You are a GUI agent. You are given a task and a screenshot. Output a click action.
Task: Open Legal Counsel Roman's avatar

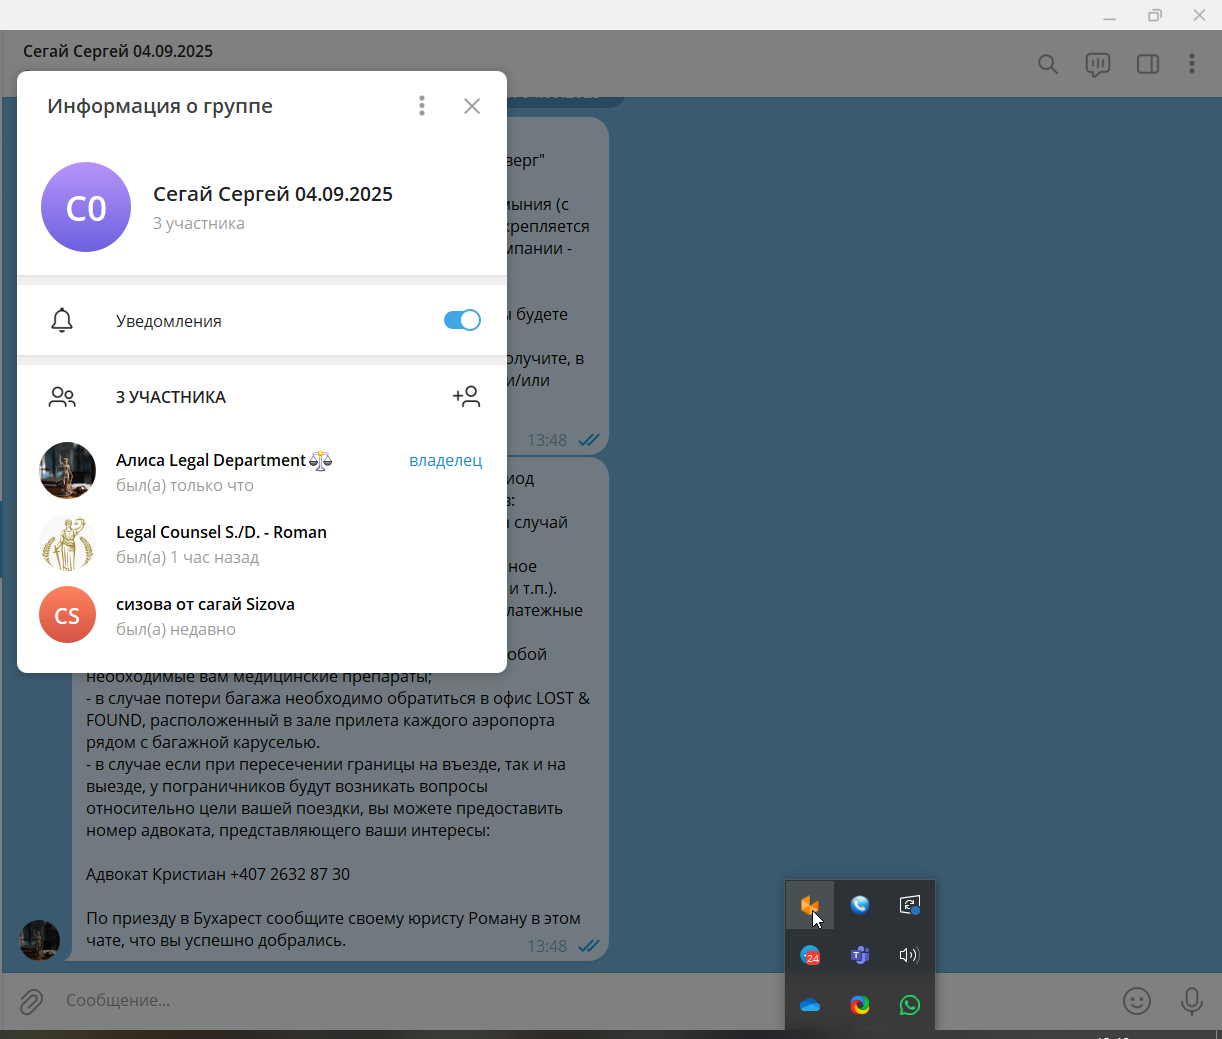[x=67, y=543]
